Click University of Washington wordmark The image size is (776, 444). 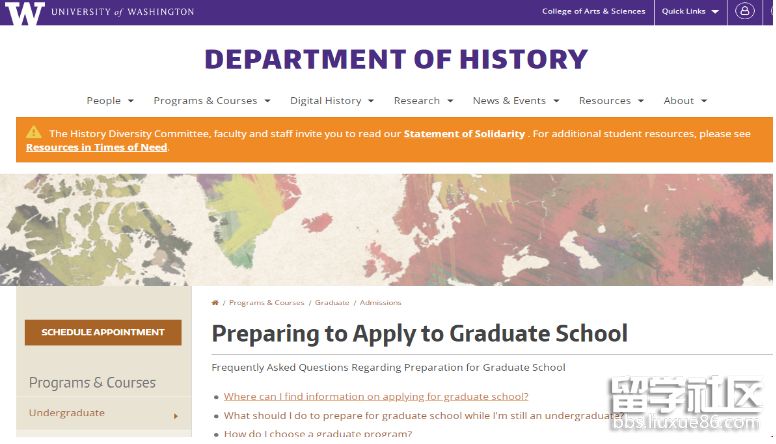[123, 11]
